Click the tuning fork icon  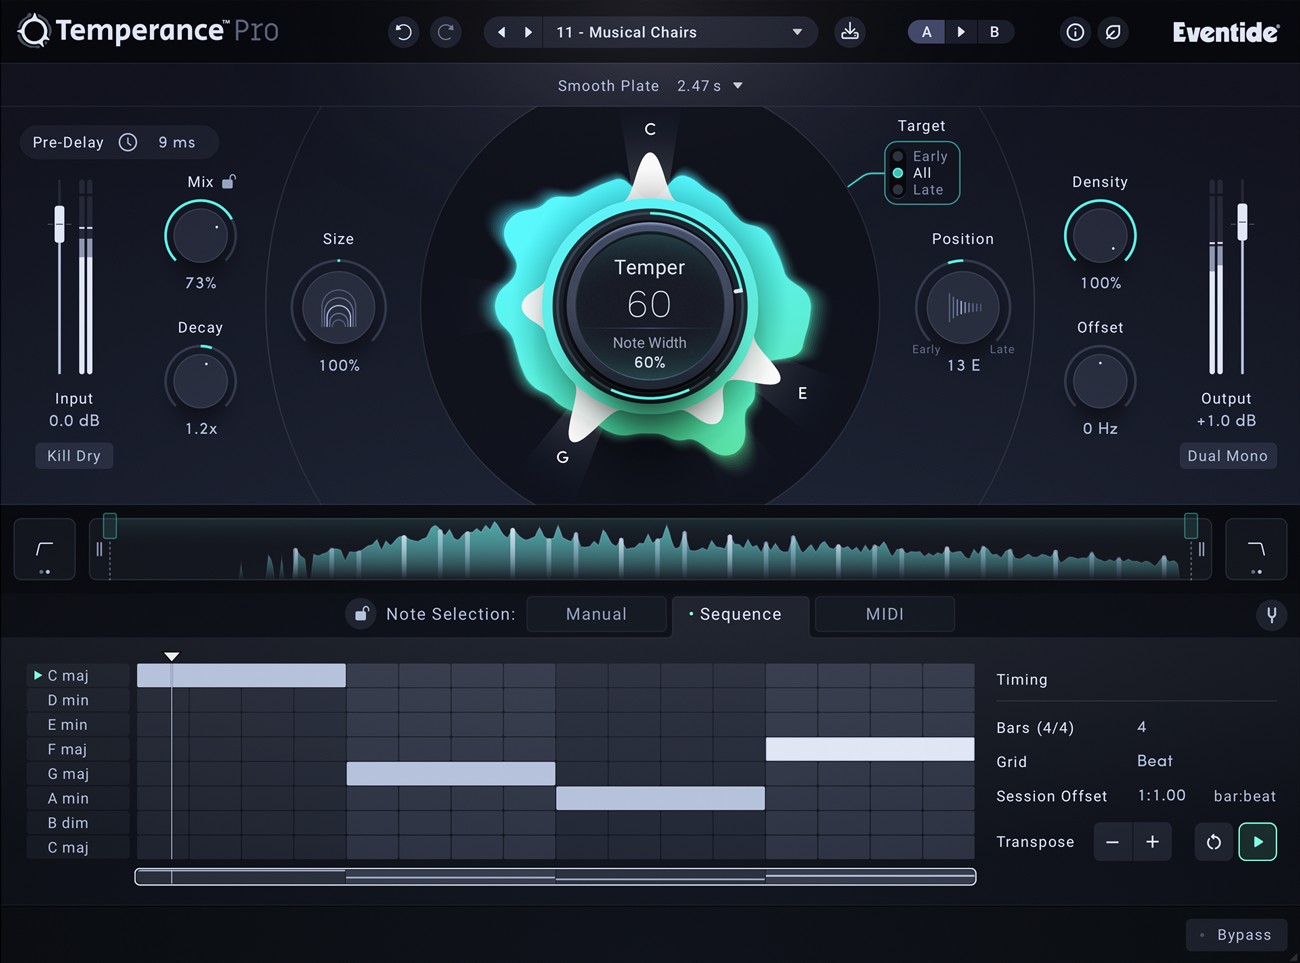pyautogui.click(x=1271, y=614)
